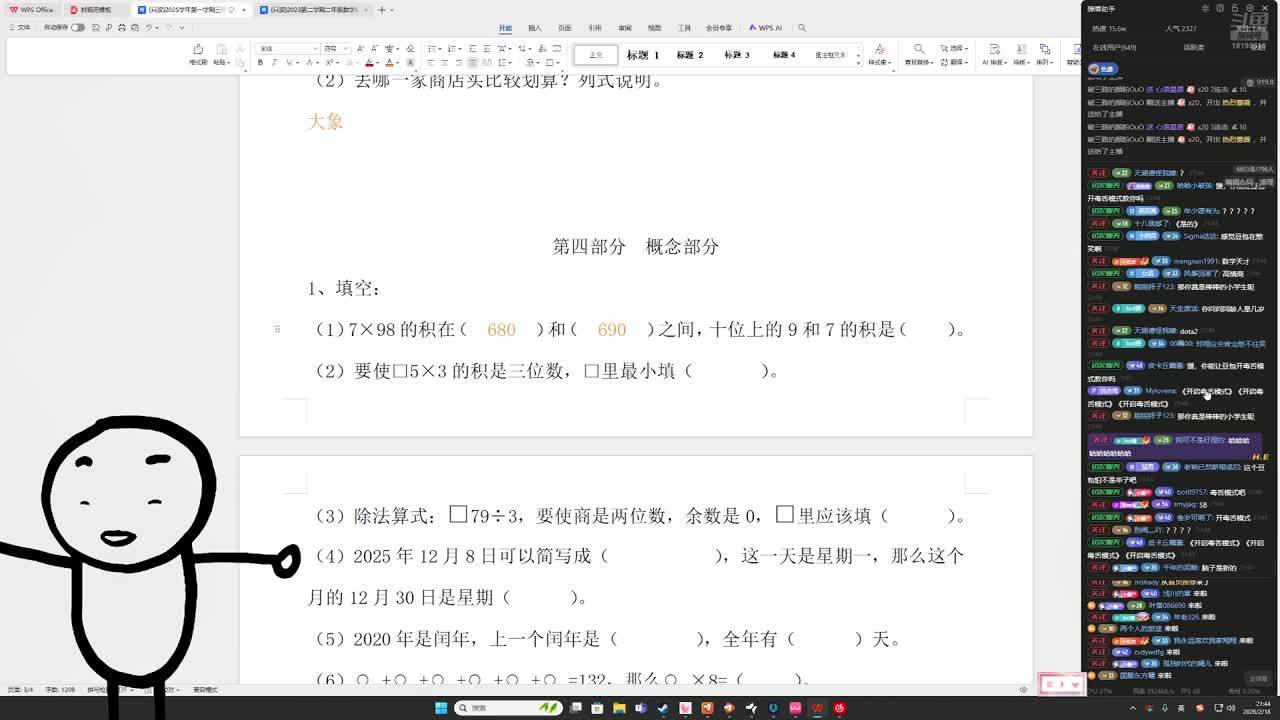Click the new tab plus button
Viewport: 1280px width, 720px height.
pyautogui.click(x=381, y=10)
